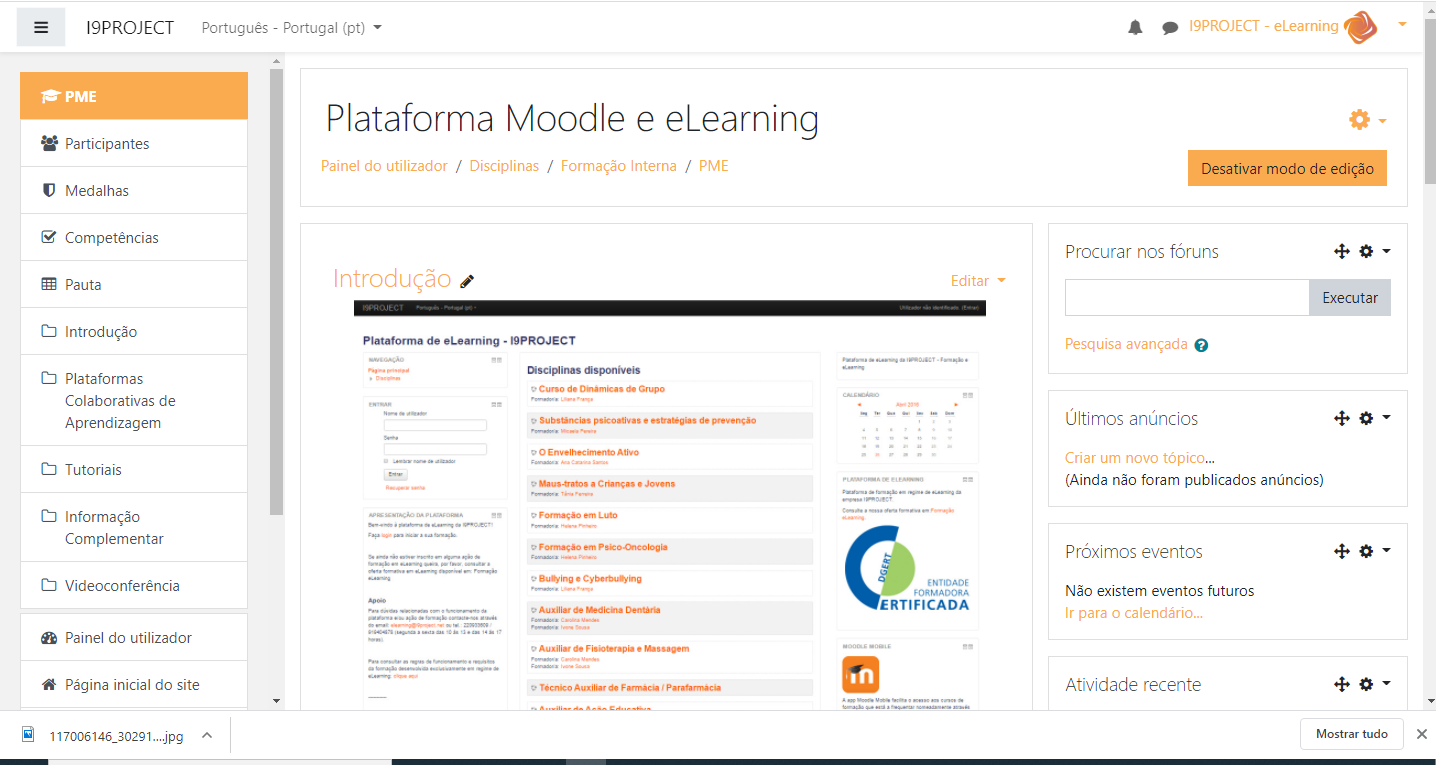Image resolution: width=1436 pixels, height=765 pixels.
Task: Open the notifications bell
Action: [x=1135, y=28]
